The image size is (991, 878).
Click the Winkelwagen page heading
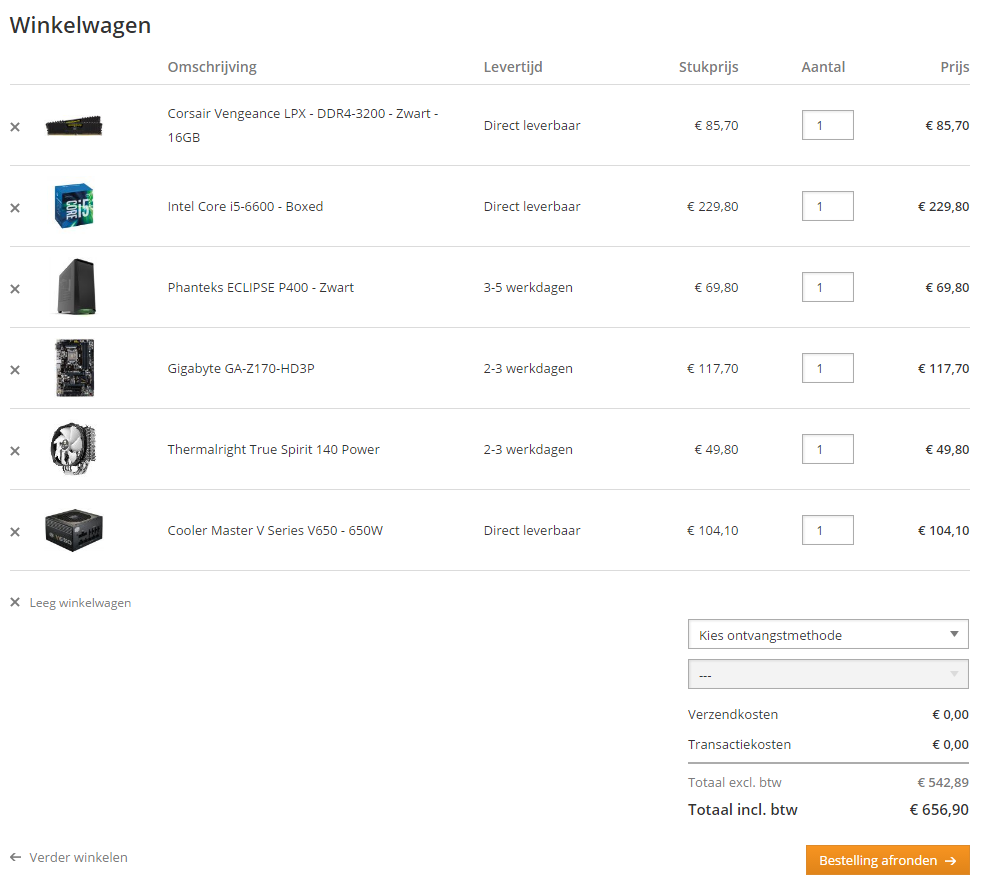point(80,25)
